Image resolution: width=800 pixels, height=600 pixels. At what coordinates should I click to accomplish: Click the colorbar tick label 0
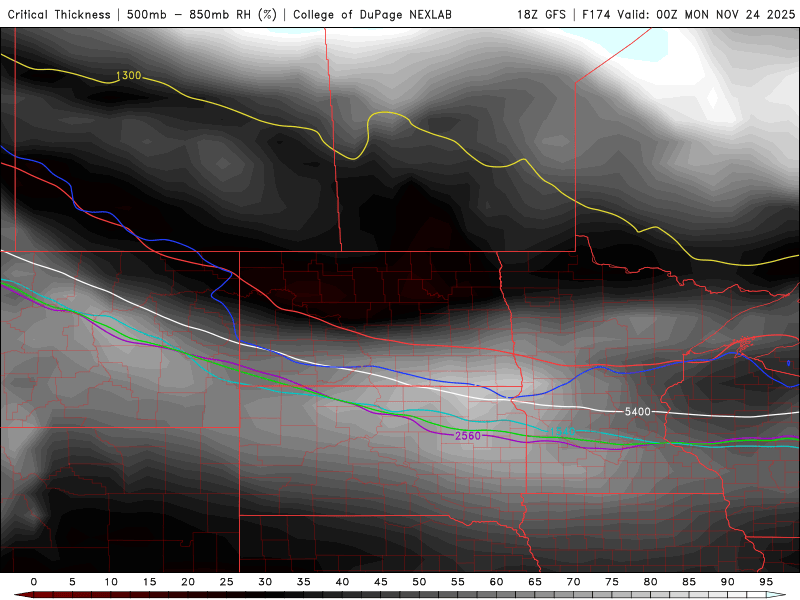(x=34, y=582)
